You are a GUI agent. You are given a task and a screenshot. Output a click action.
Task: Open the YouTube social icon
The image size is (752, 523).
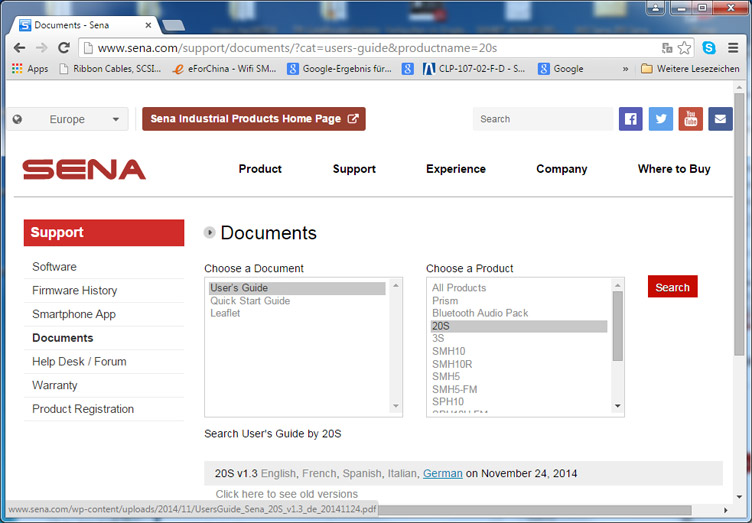[x=691, y=119]
